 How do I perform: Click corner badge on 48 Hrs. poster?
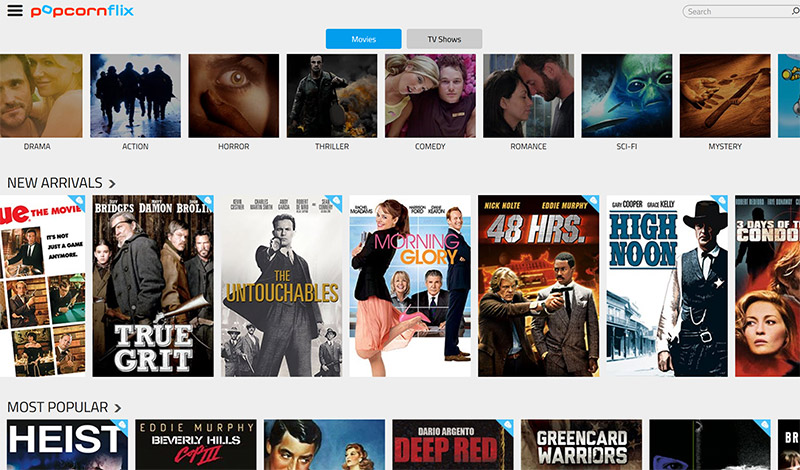pyautogui.click(x=592, y=203)
